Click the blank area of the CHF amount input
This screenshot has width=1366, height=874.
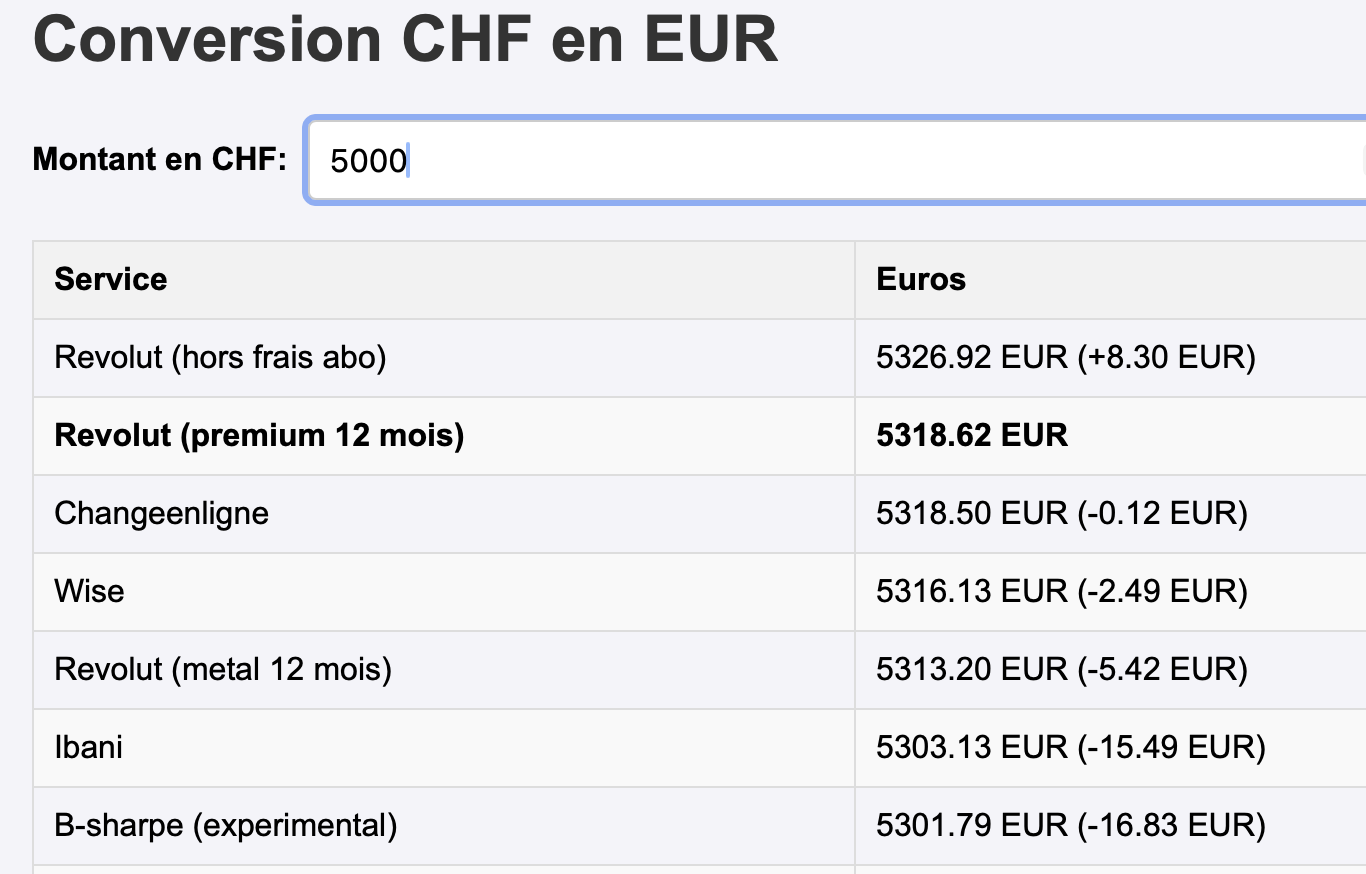tap(850, 161)
